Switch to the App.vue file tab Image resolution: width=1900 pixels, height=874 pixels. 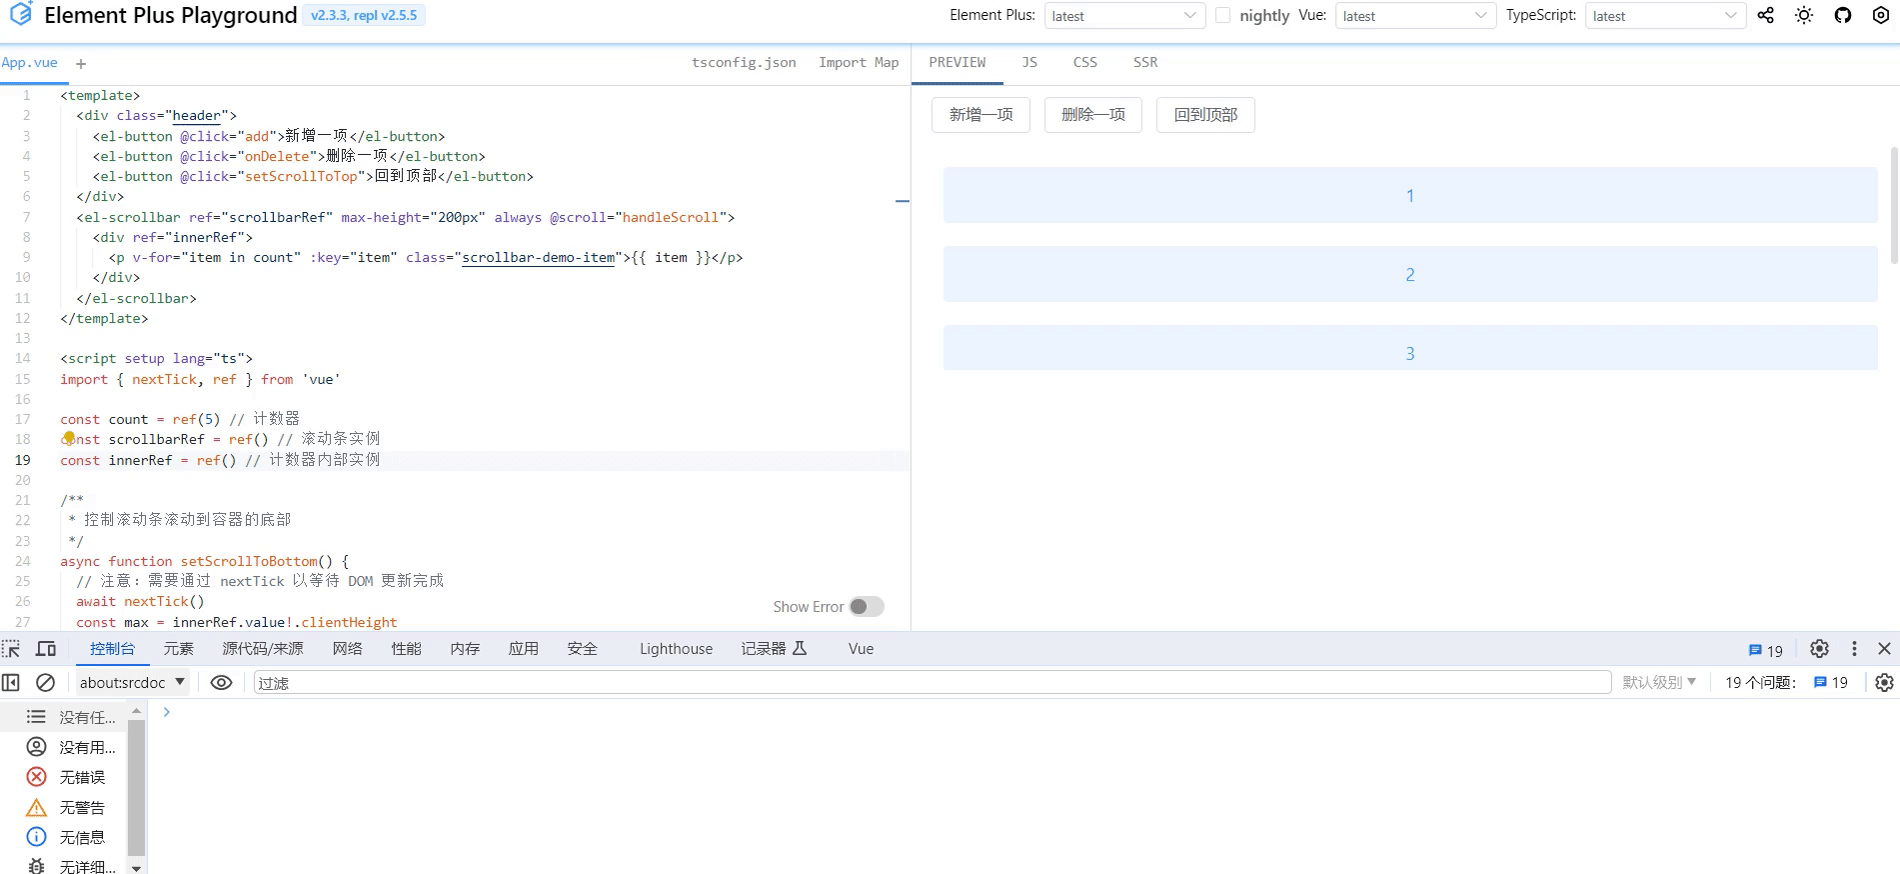click(x=30, y=62)
